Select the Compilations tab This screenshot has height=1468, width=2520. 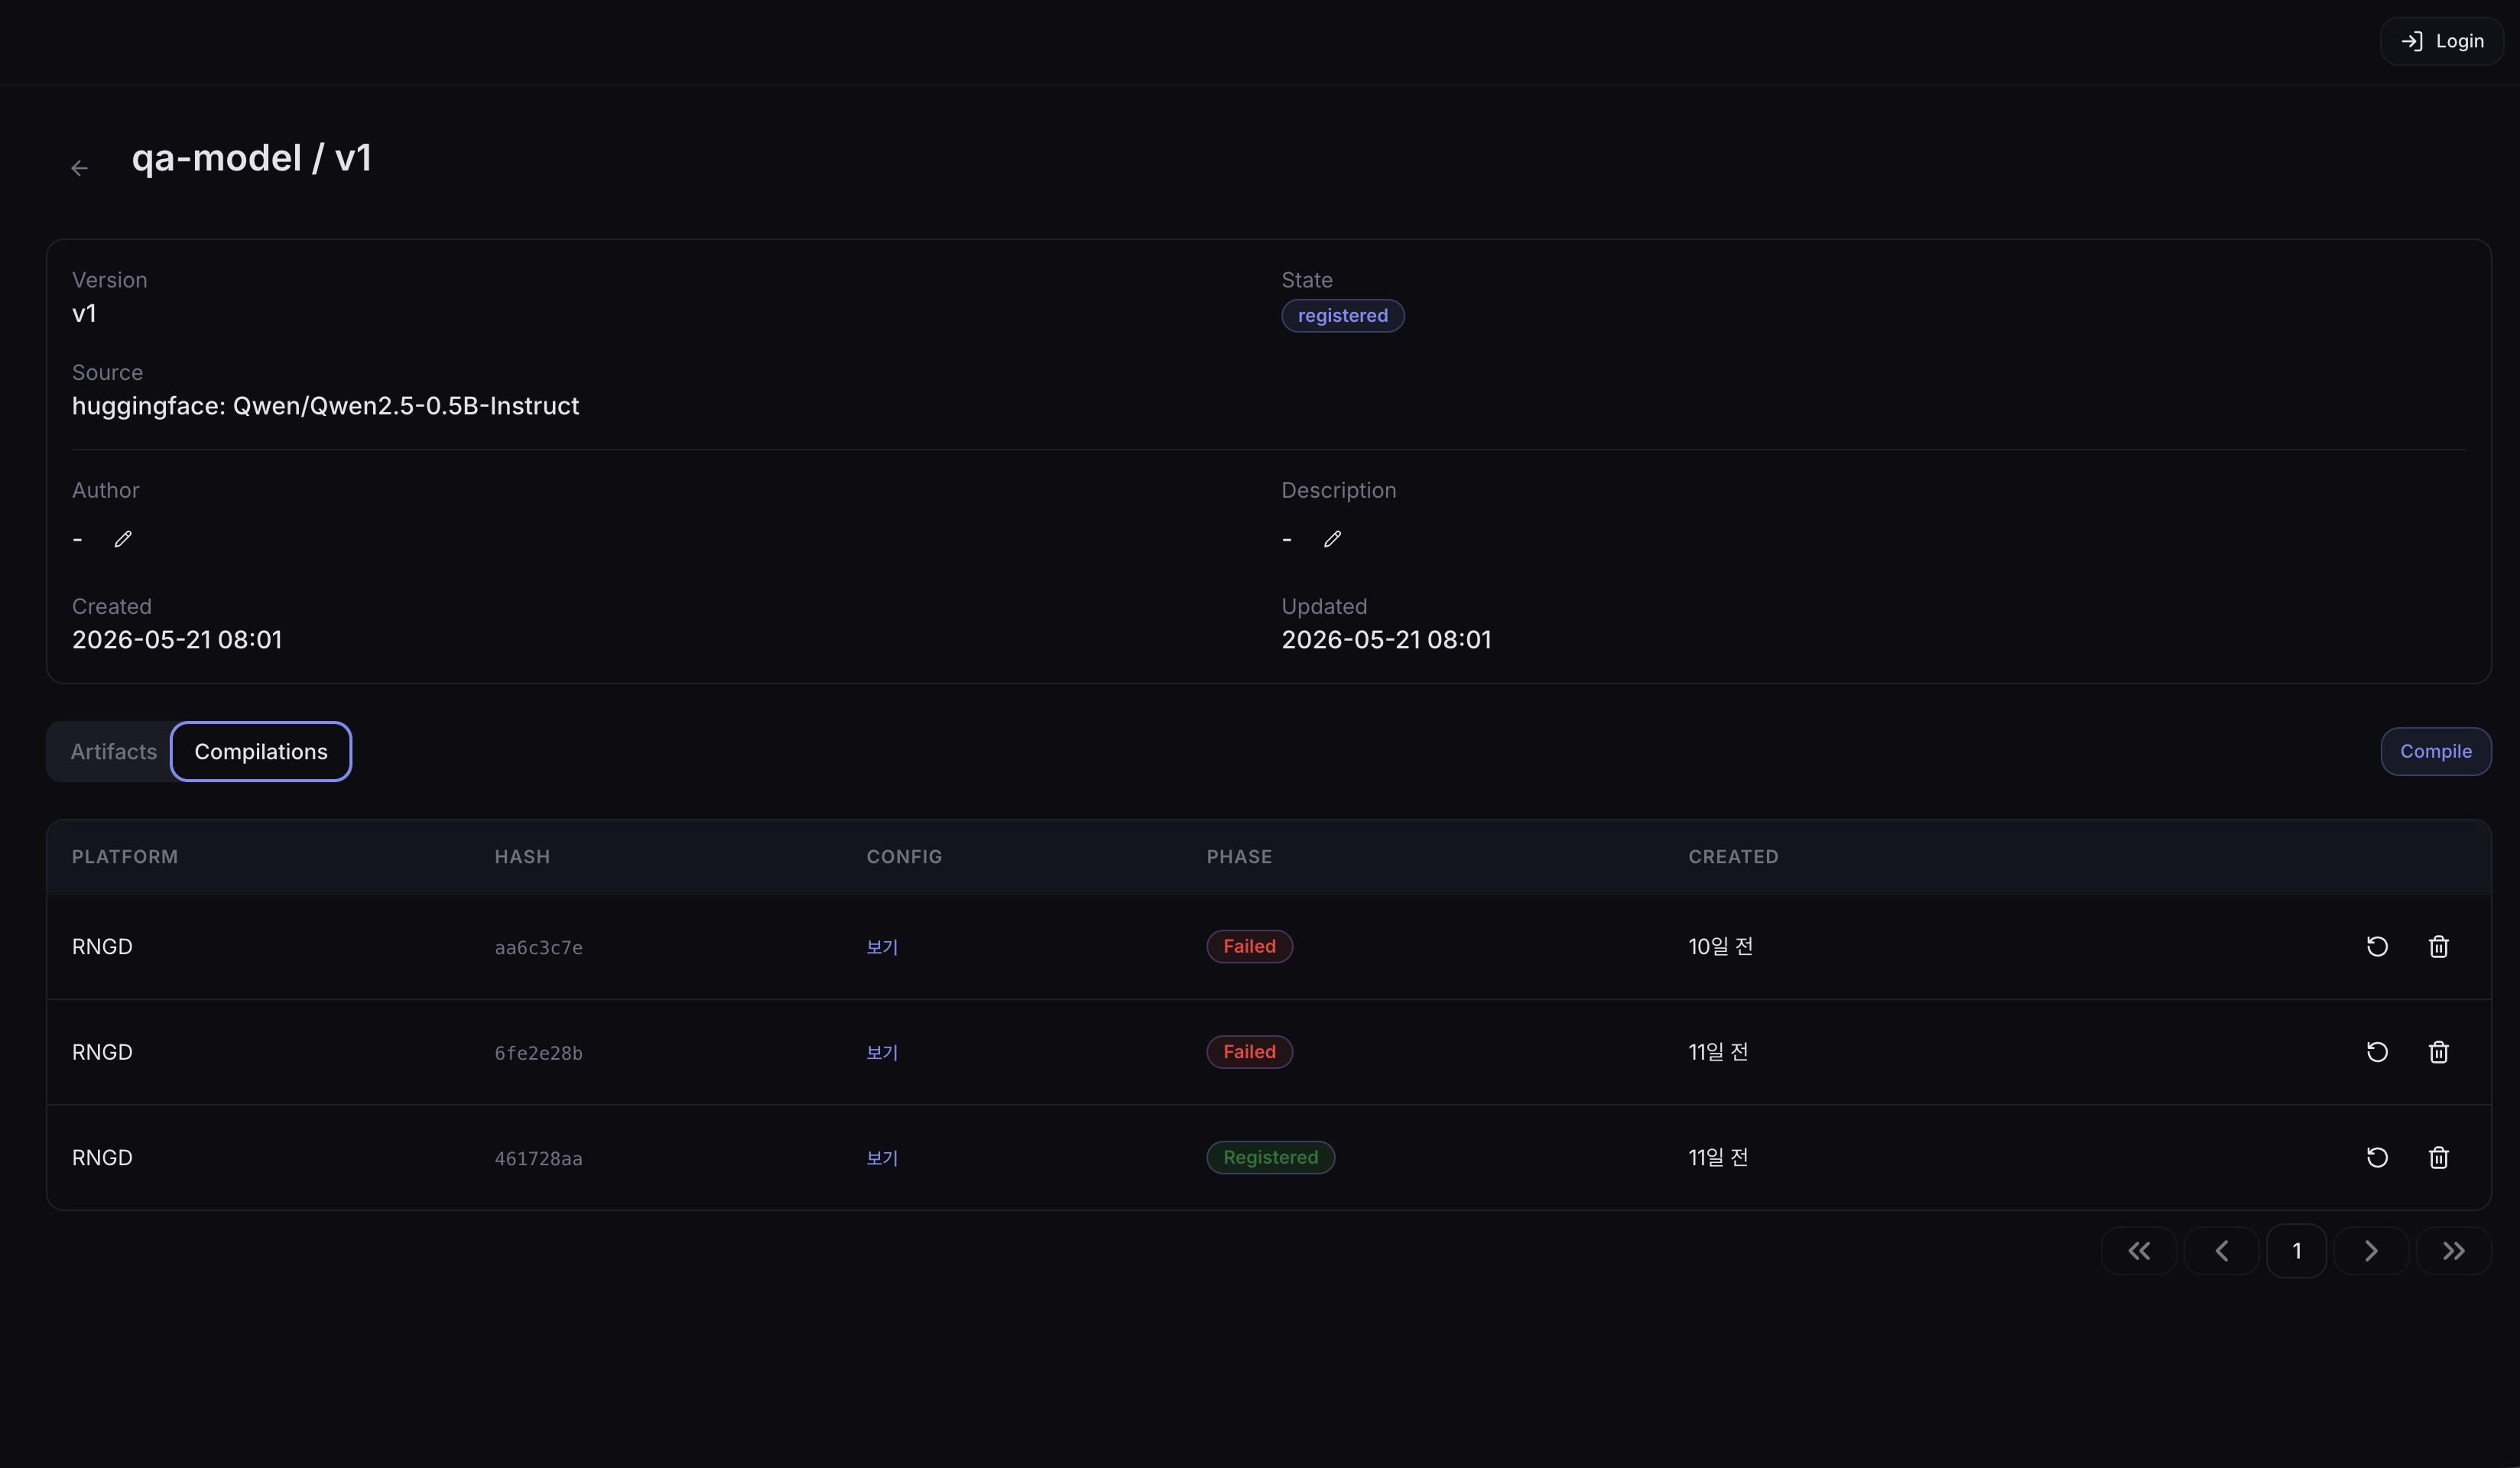coord(261,752)
